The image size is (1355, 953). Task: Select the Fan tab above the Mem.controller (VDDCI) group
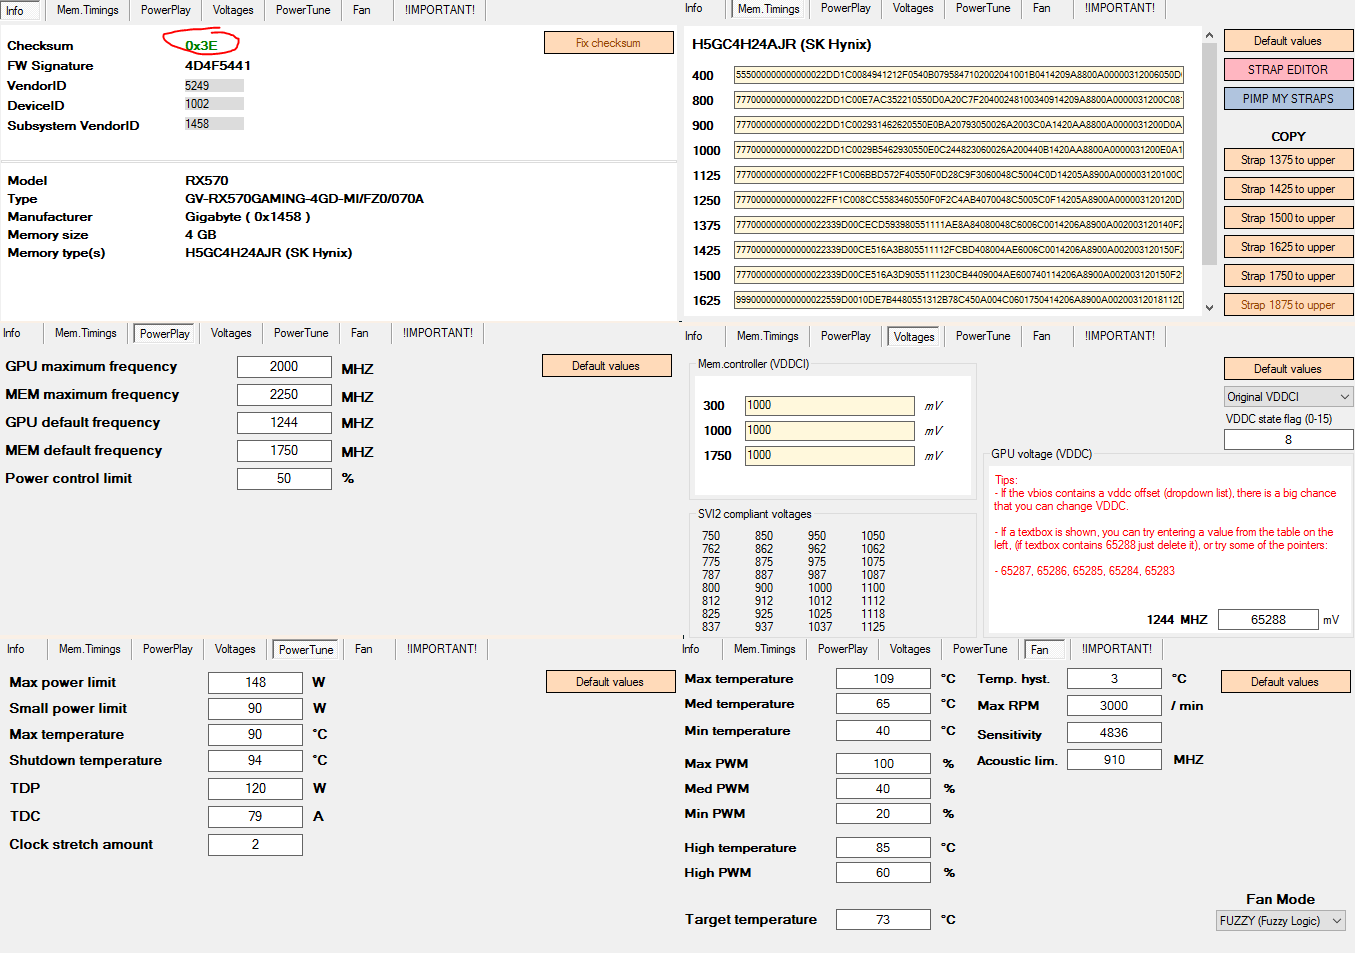pyautogui.click(x=1041, y=336)
